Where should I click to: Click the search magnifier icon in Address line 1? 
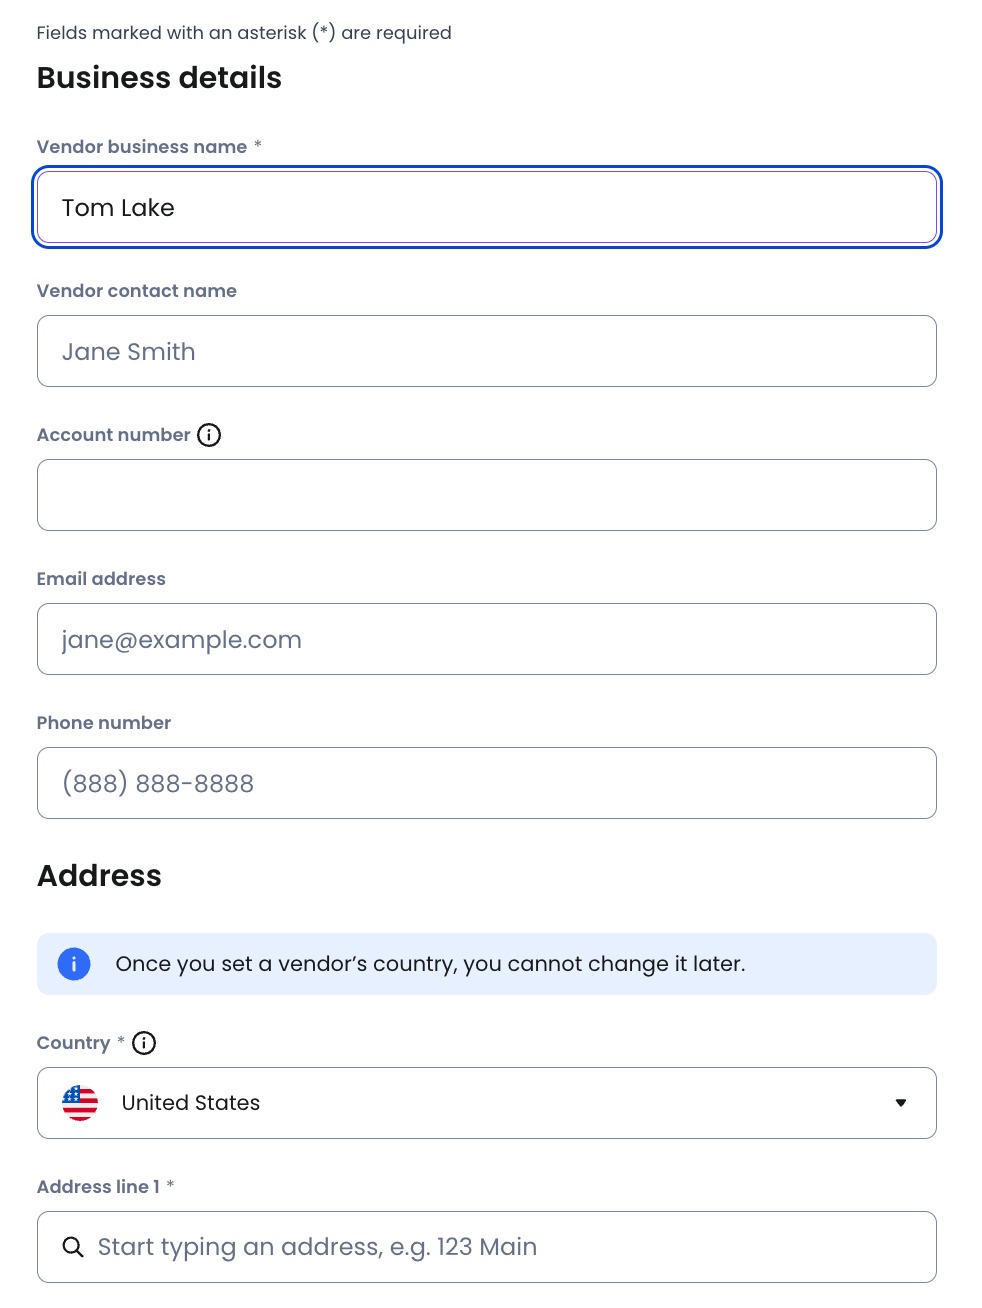coord(73,1247)
